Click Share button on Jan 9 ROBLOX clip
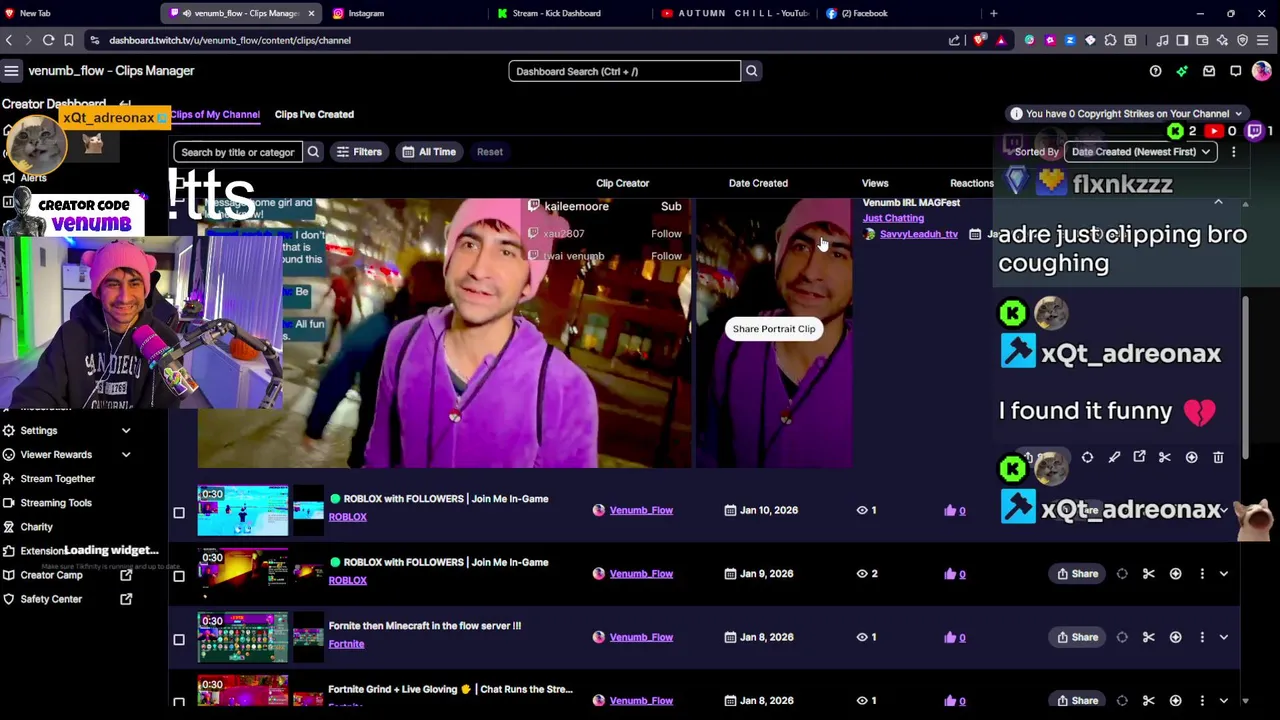The height and width of the screenshot is (720, 1280). (1077, 574)
